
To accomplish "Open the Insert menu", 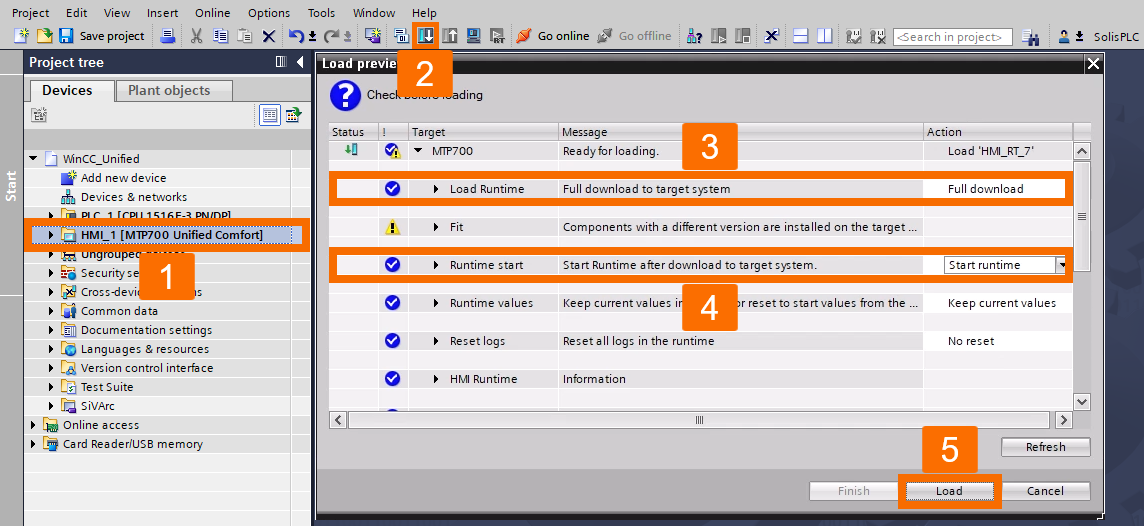I will coord(162,12).
